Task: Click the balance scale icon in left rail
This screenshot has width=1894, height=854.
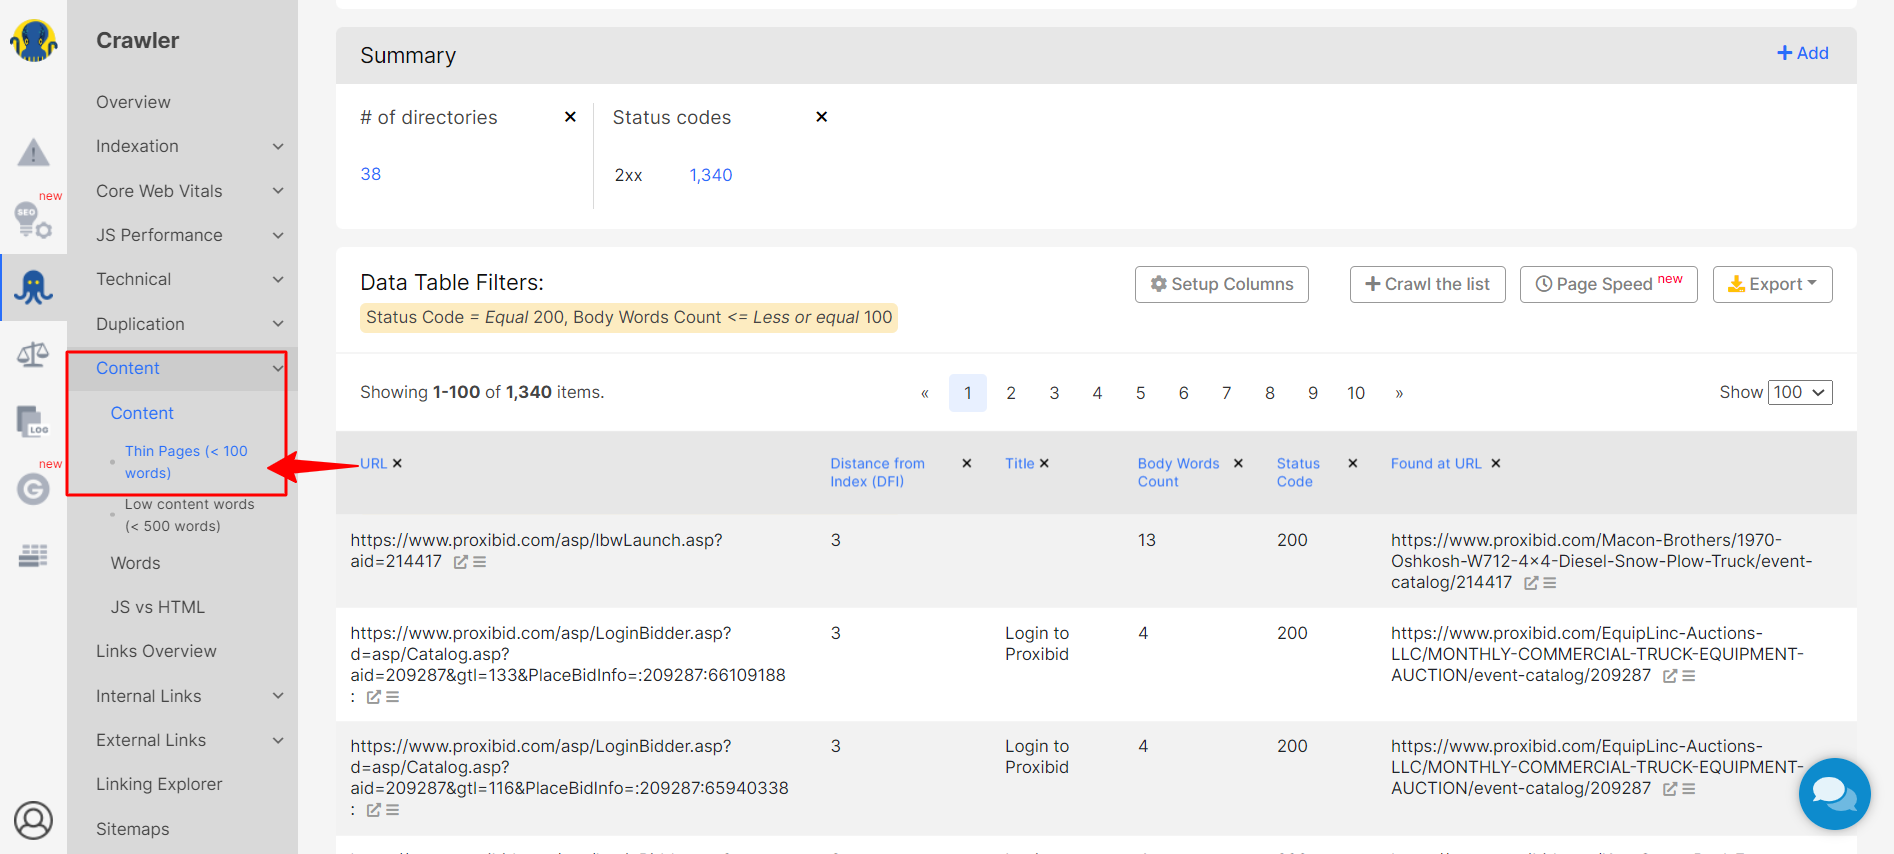Action: [x=33, y=355]
